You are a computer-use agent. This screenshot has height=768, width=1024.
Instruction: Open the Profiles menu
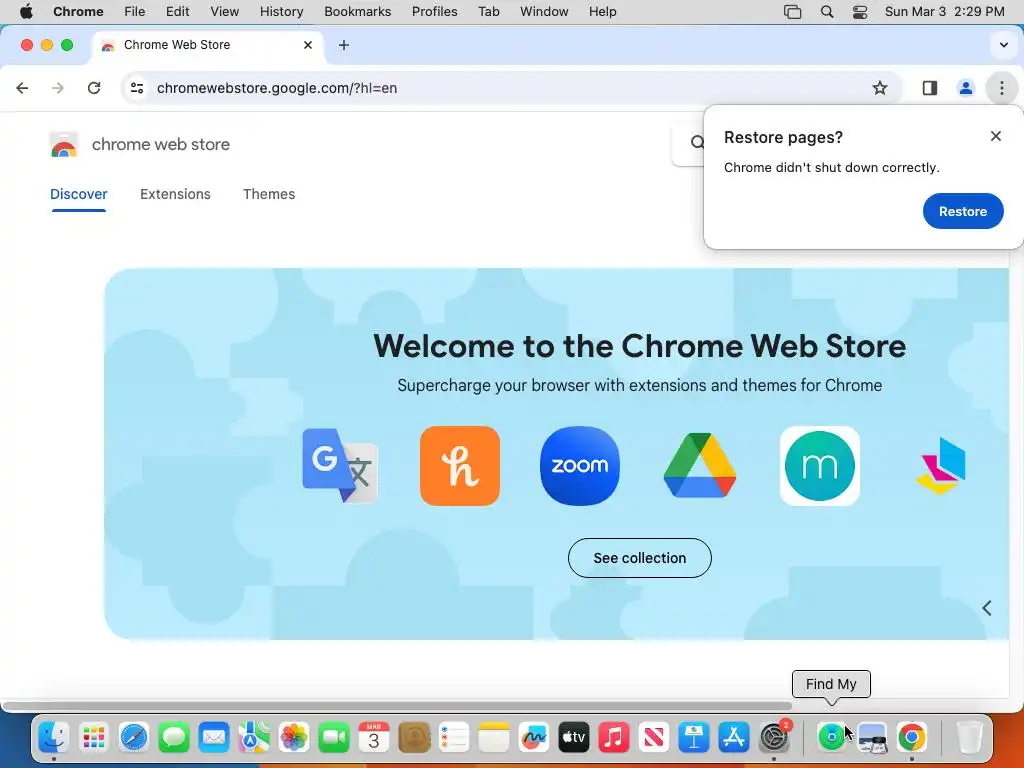point(435,12)
